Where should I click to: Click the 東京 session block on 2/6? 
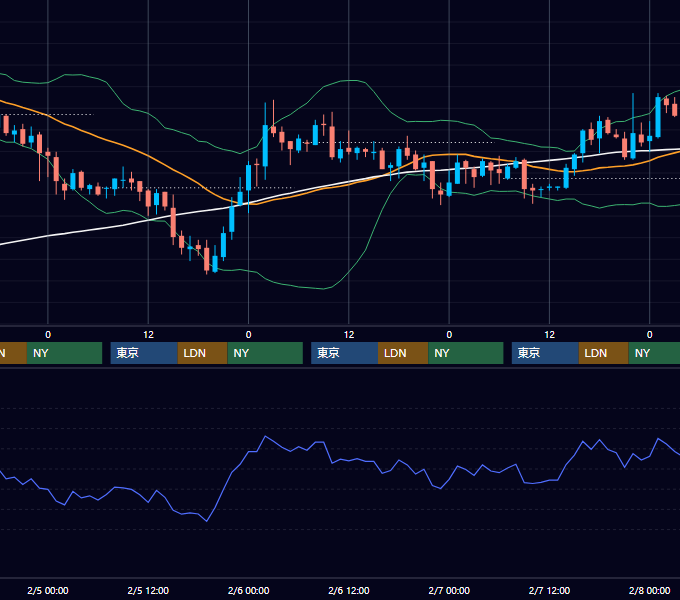(x=344, y=353)
